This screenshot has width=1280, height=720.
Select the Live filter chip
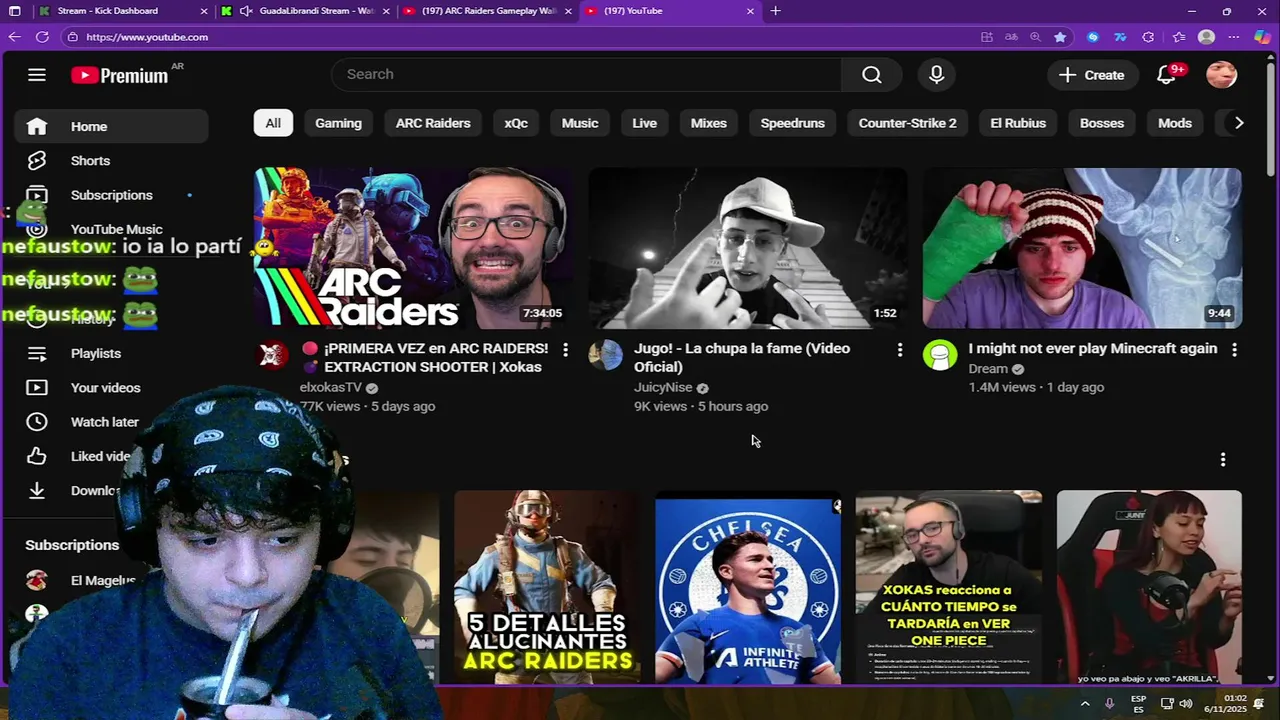[645, 123]
